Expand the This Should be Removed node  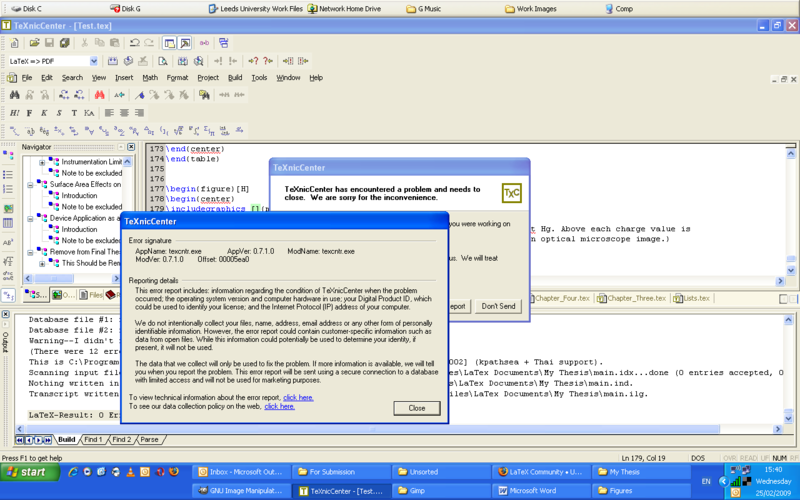(x=42, y=263)
